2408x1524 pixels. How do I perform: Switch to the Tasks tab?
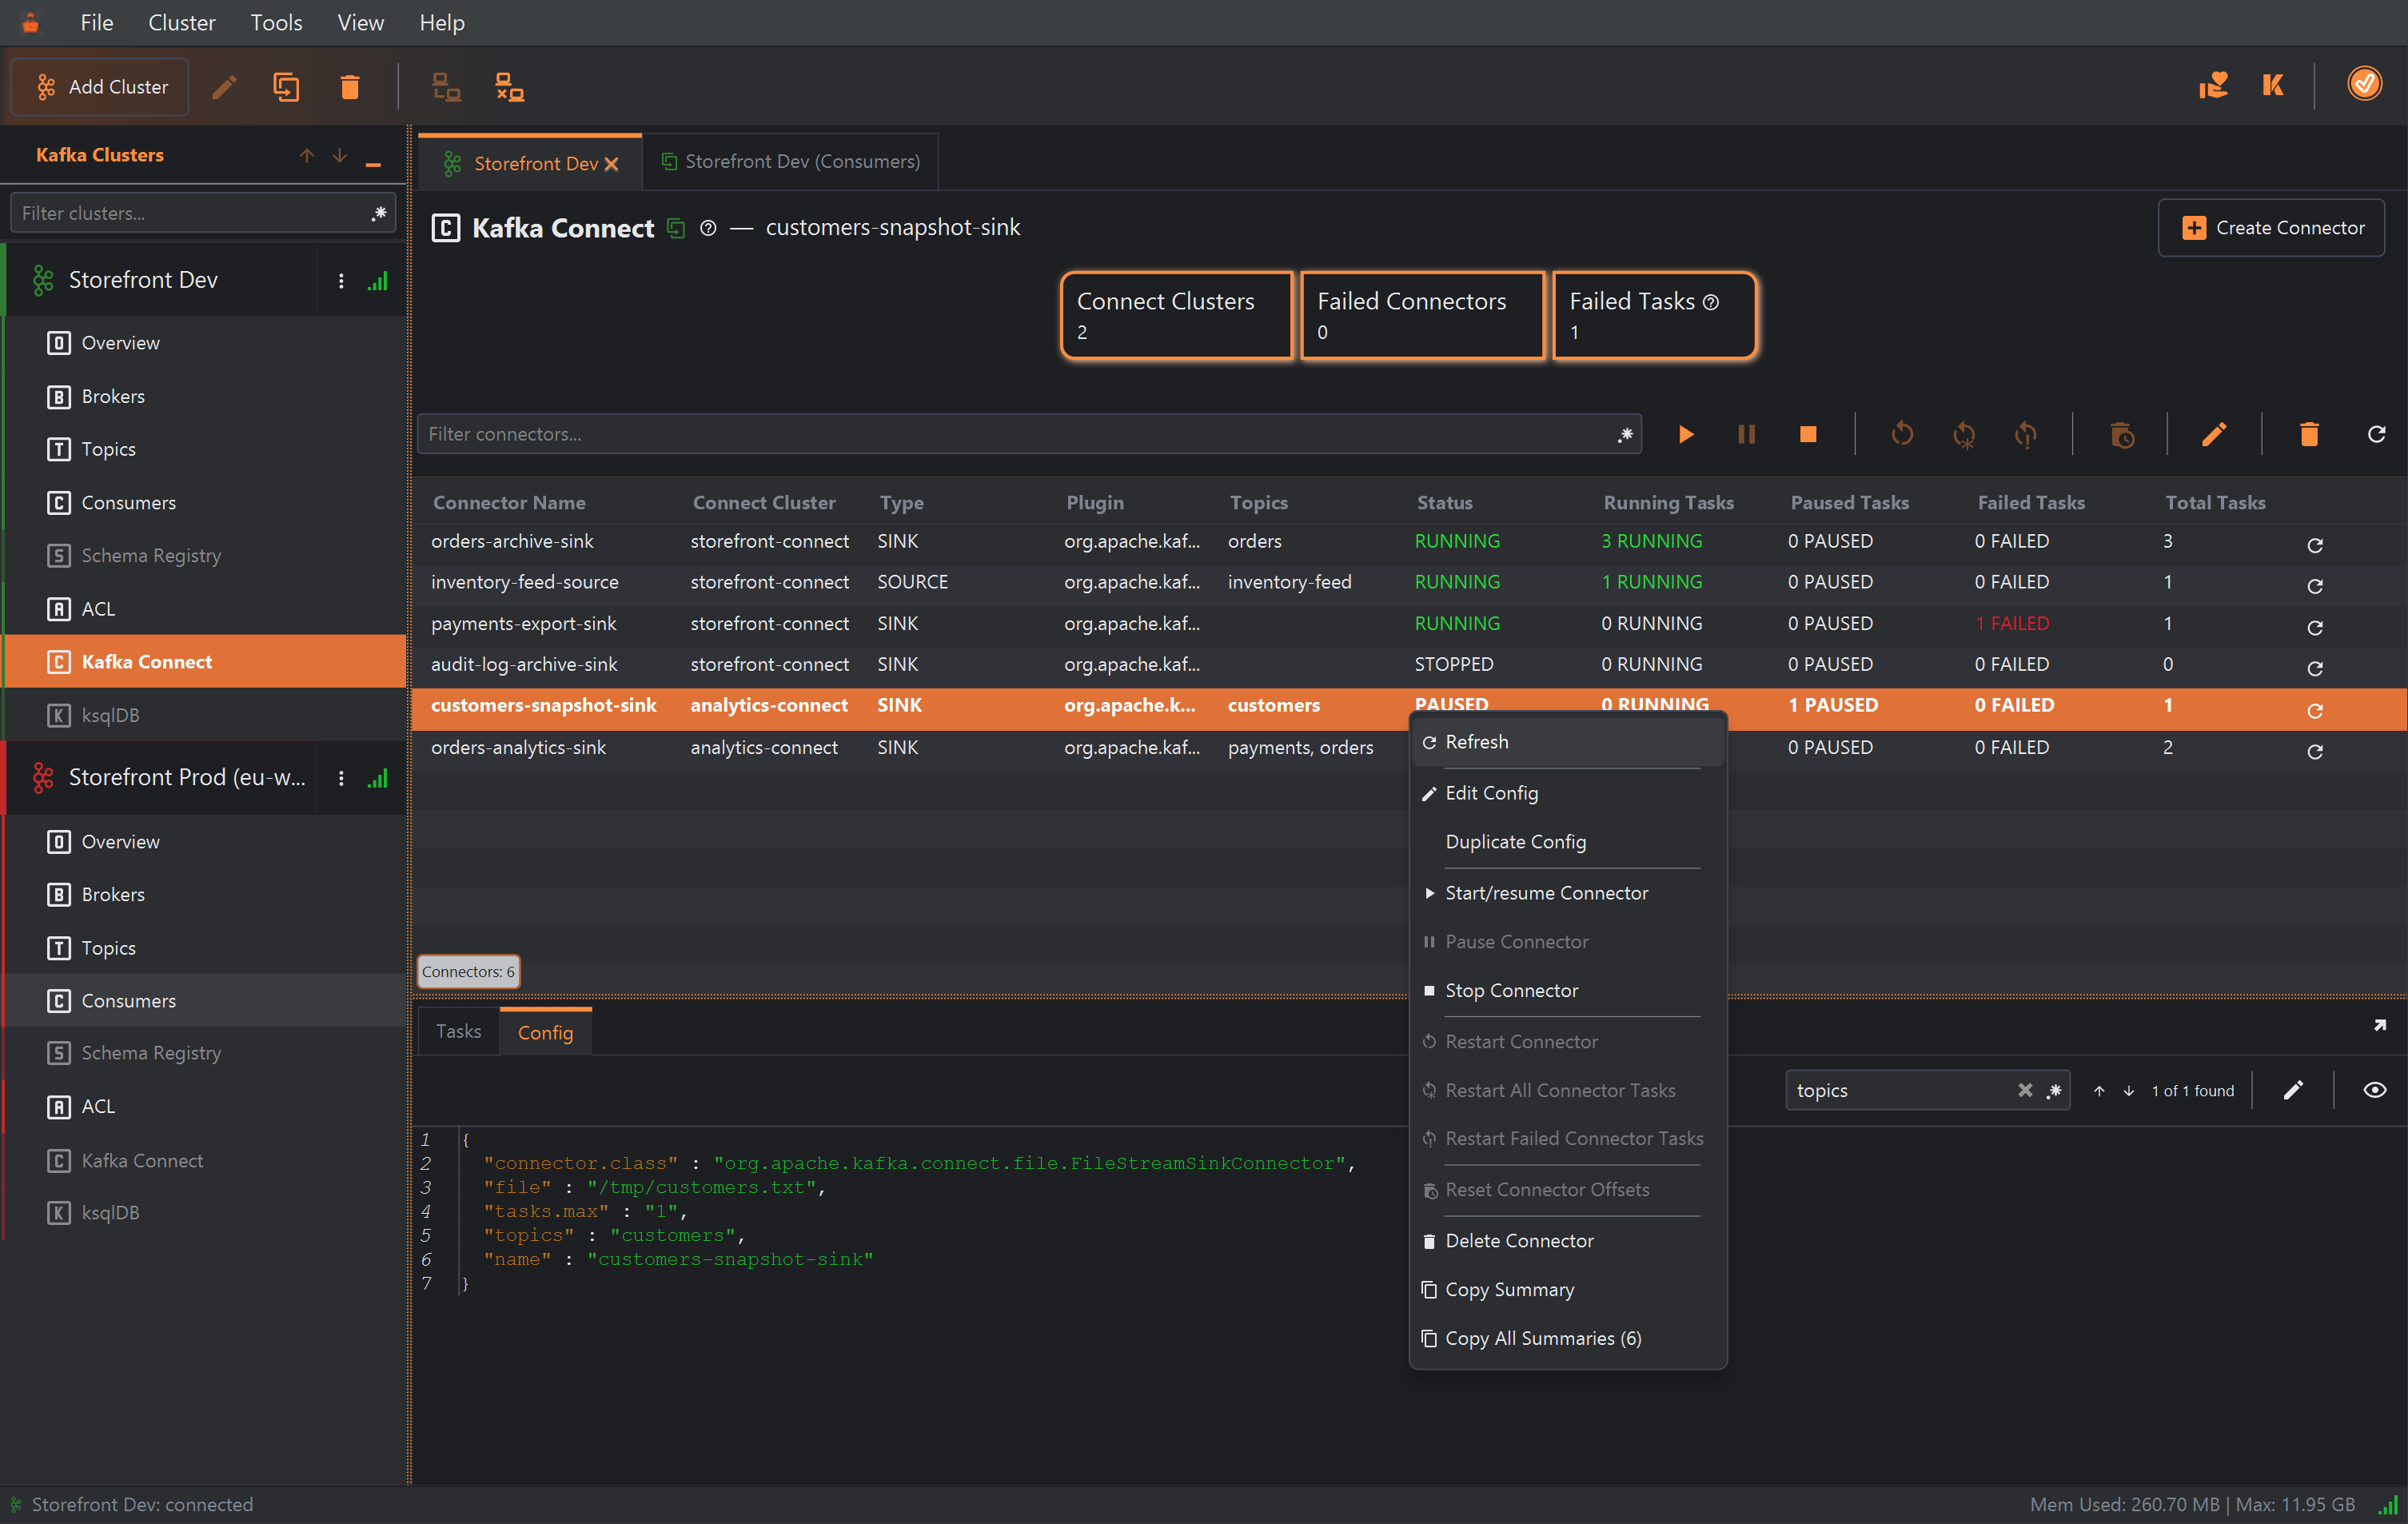(458, 1031)
